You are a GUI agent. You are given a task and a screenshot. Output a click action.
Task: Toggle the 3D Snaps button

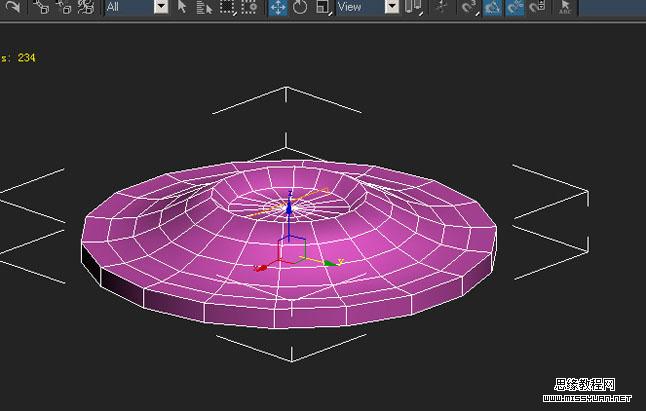click(x=468, y=7)
